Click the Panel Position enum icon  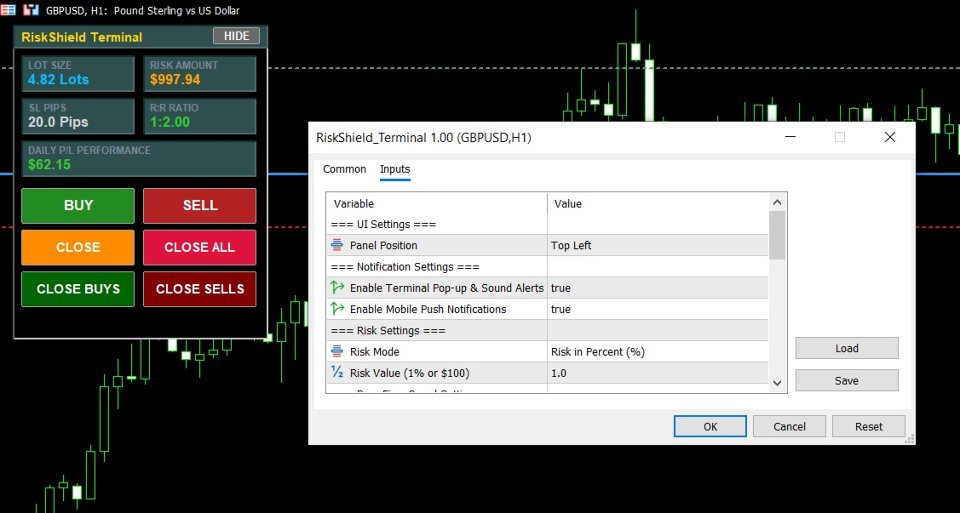pyautogui.click(x=337, y=245)
